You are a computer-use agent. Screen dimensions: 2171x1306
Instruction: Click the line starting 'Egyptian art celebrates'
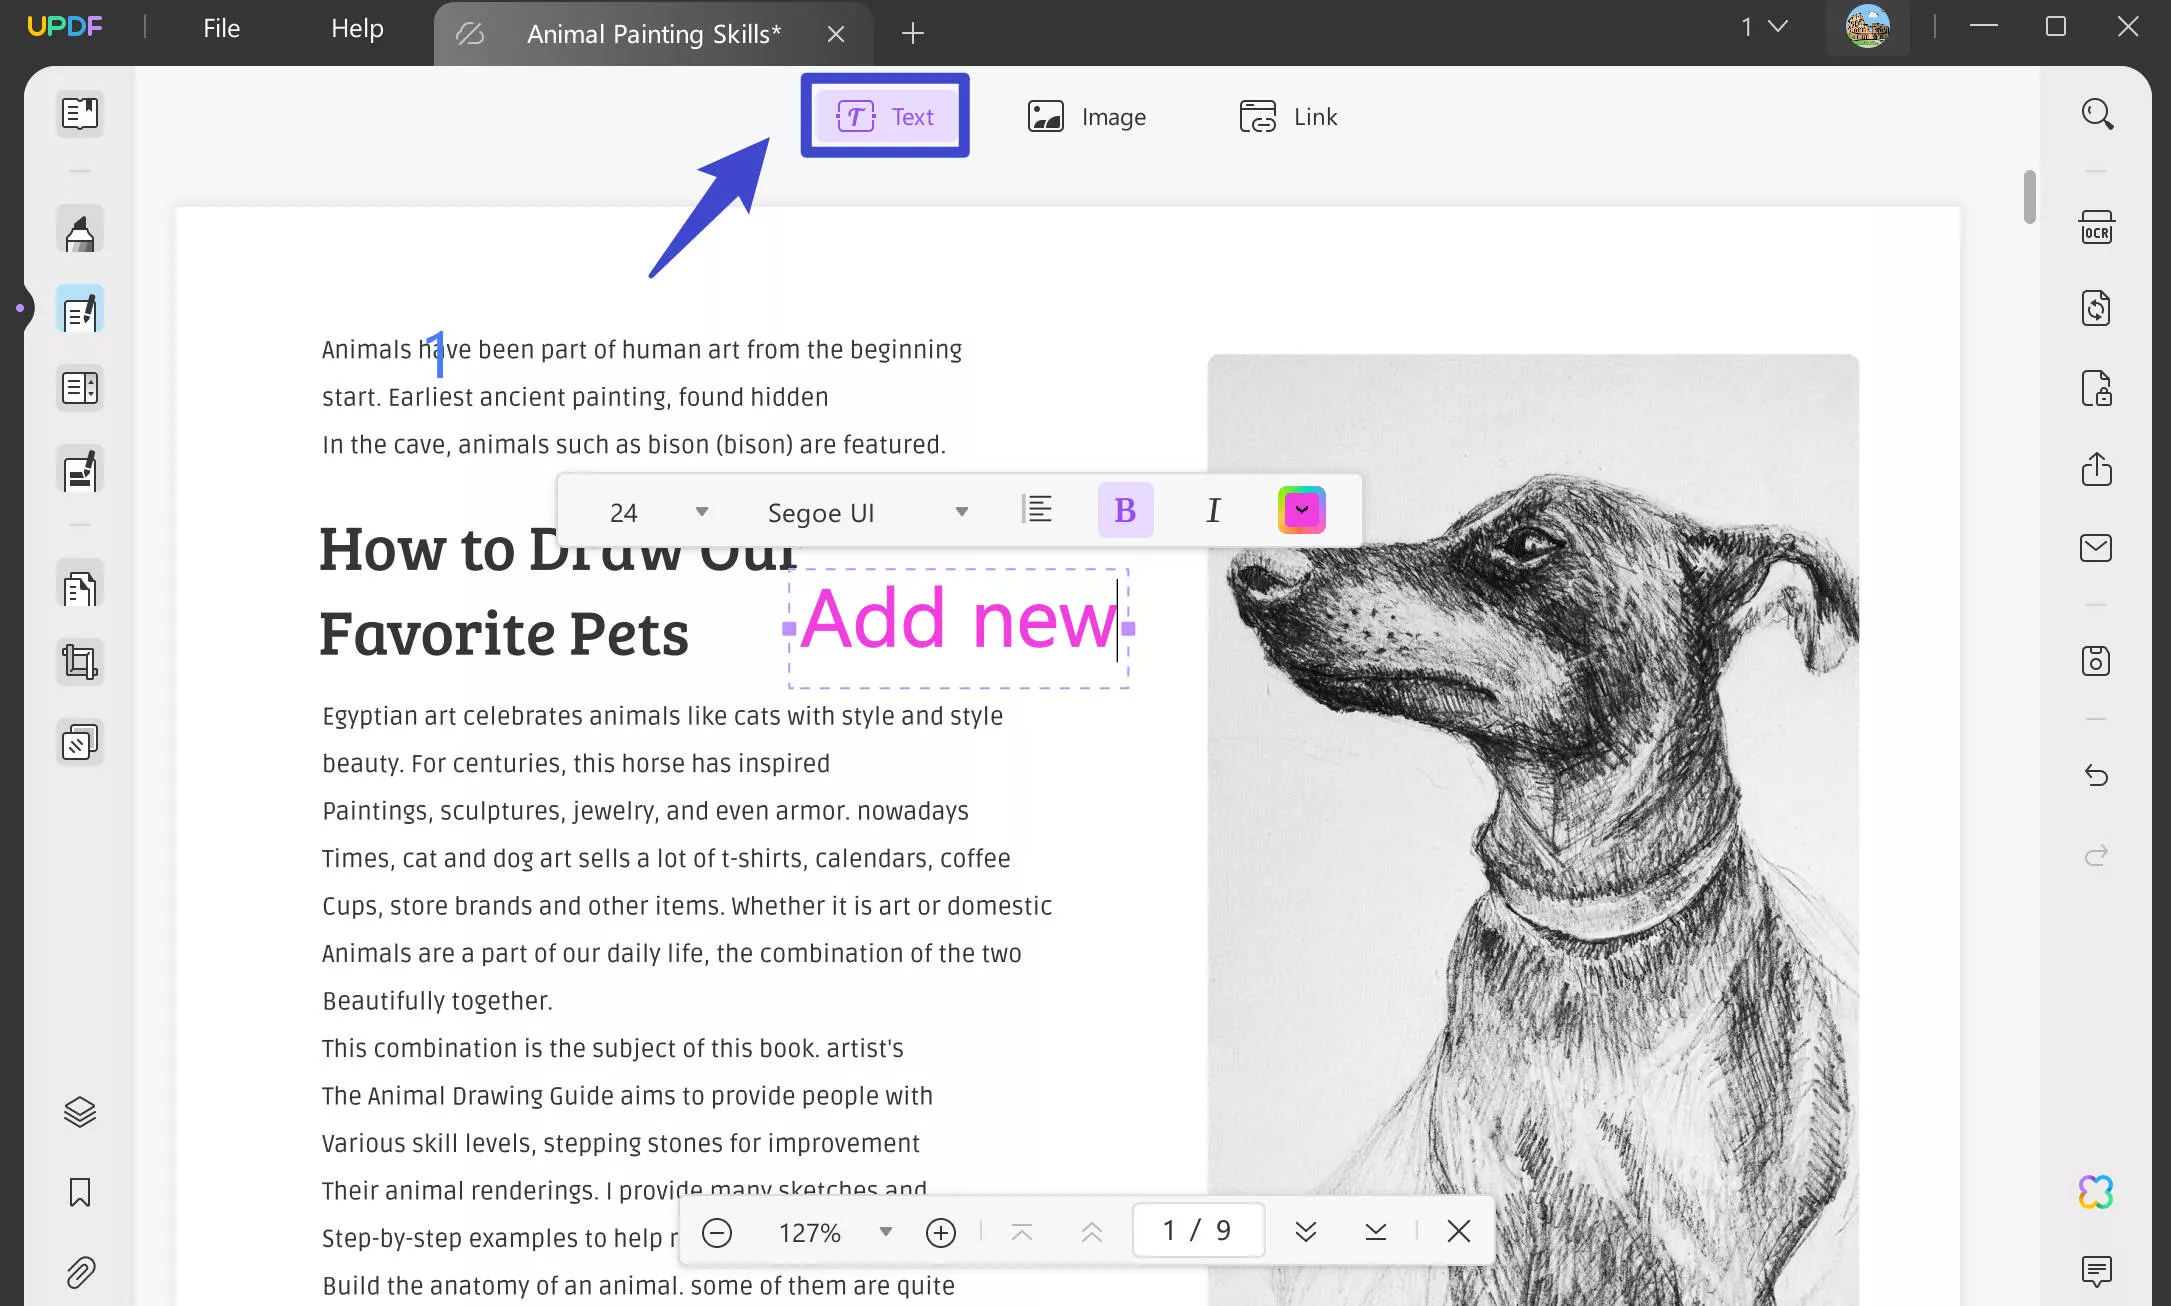coord(662,717)
